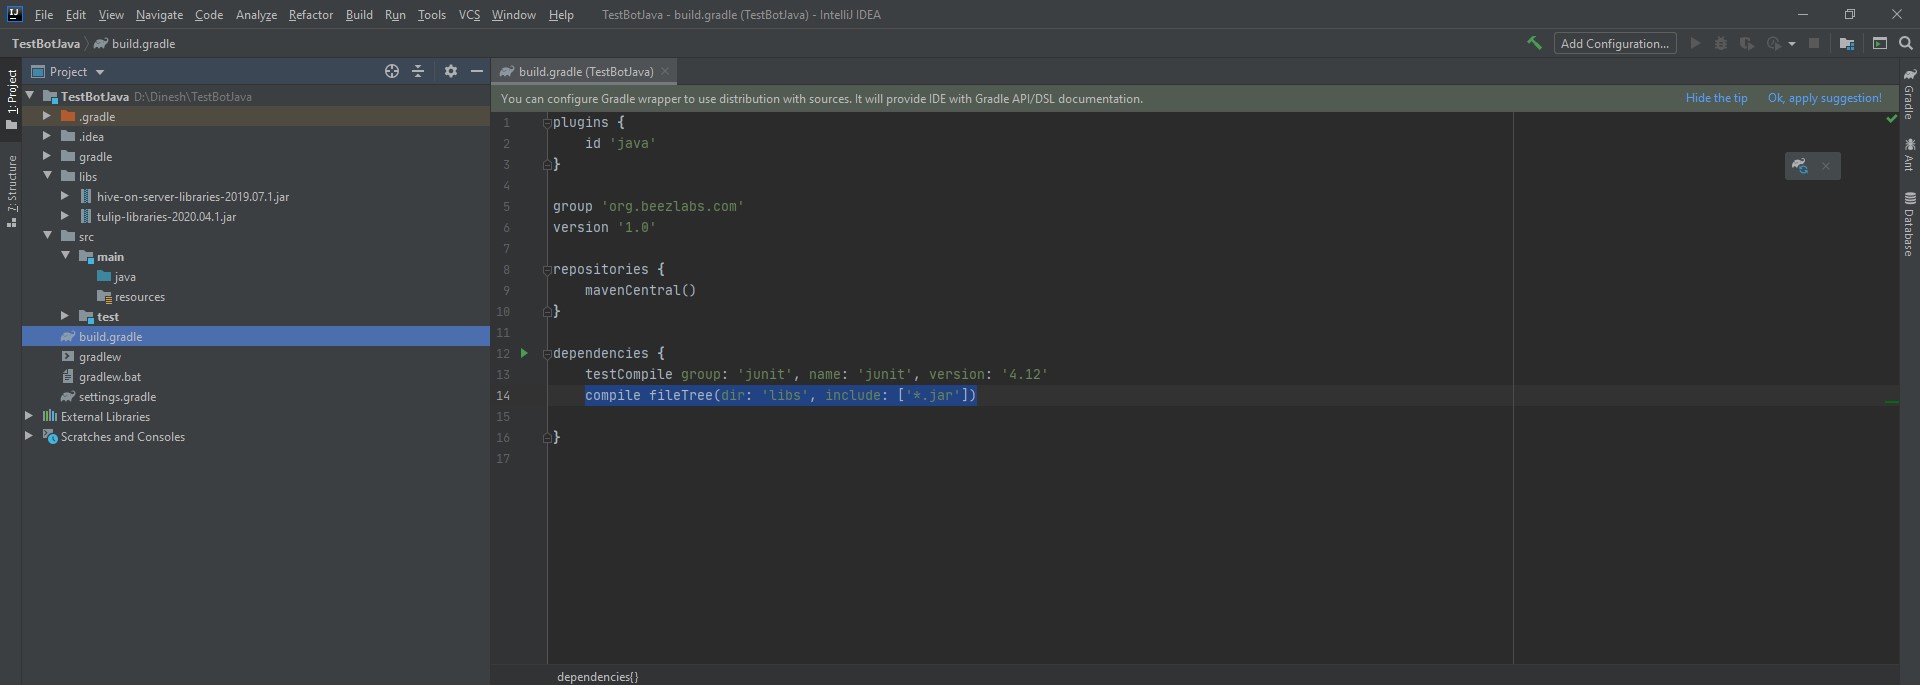
Task: Click the fold toggle beside repositories block
Action: [x=547, y=269]
